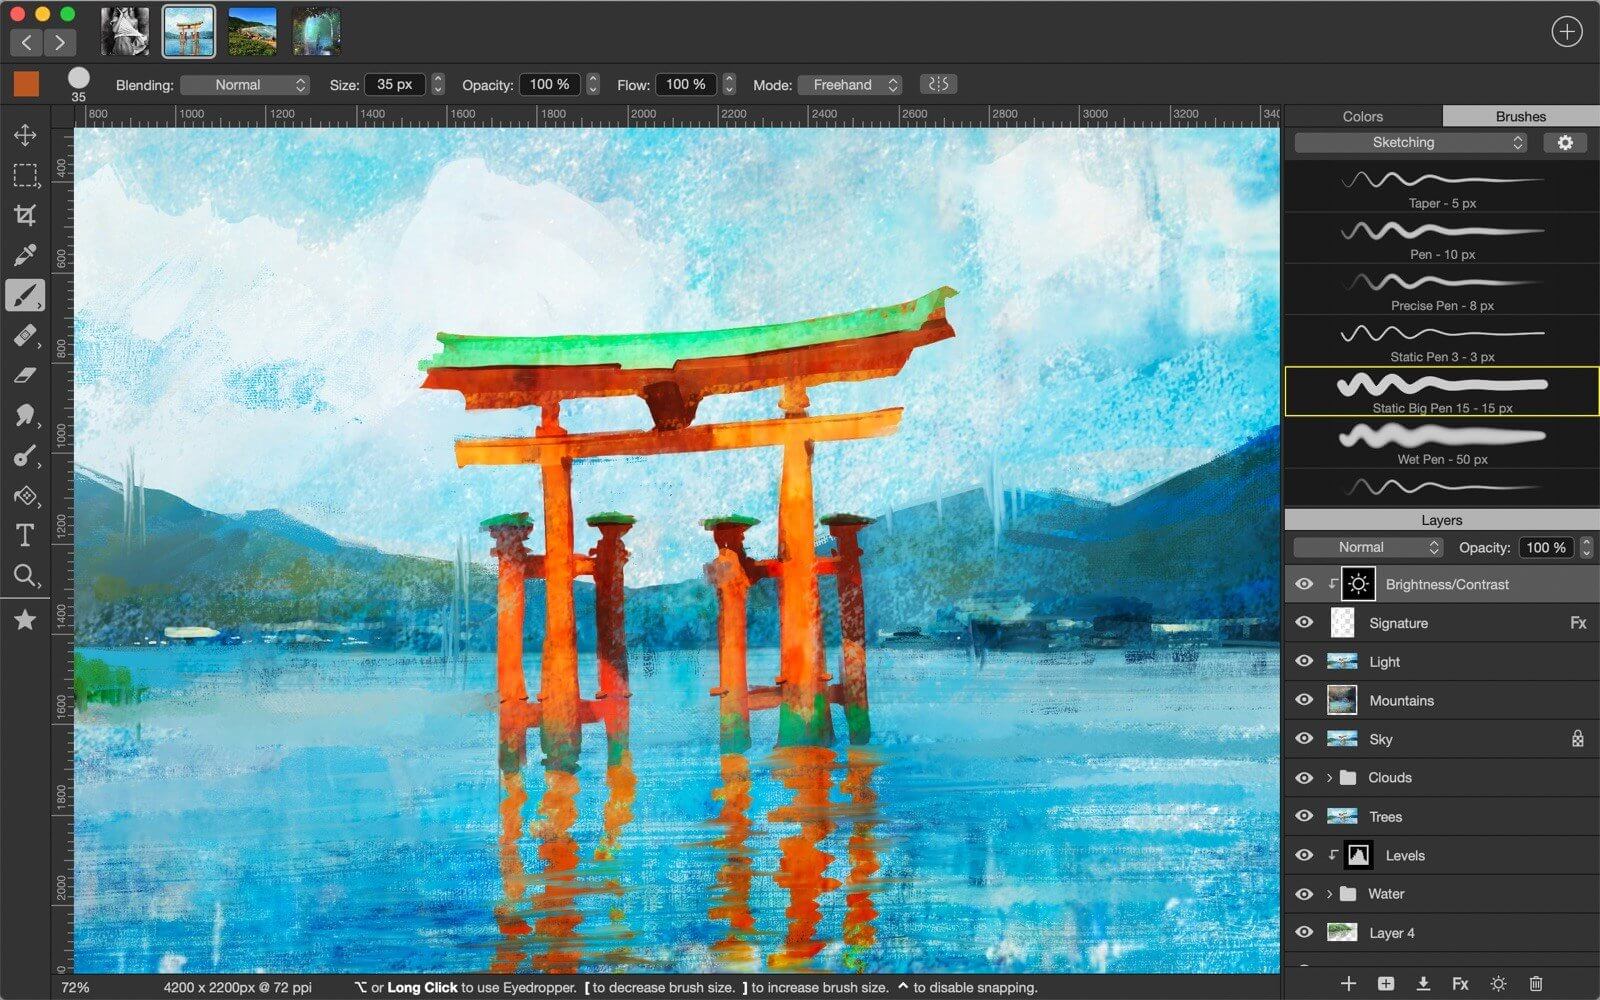The image size is (1600, 1000).
Task: Hide the Mountains layer
Action: tap(1304, 700)
